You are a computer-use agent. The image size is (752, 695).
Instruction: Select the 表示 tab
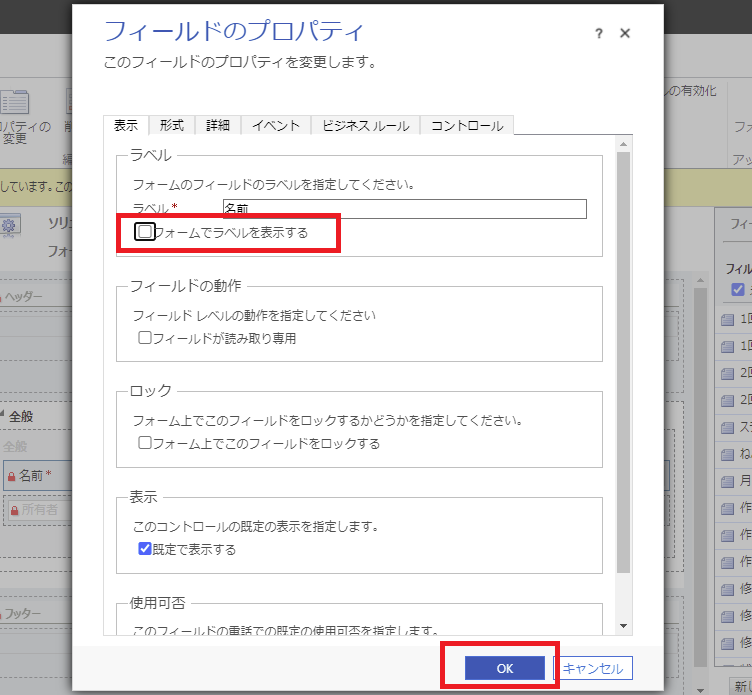point(126,126)
